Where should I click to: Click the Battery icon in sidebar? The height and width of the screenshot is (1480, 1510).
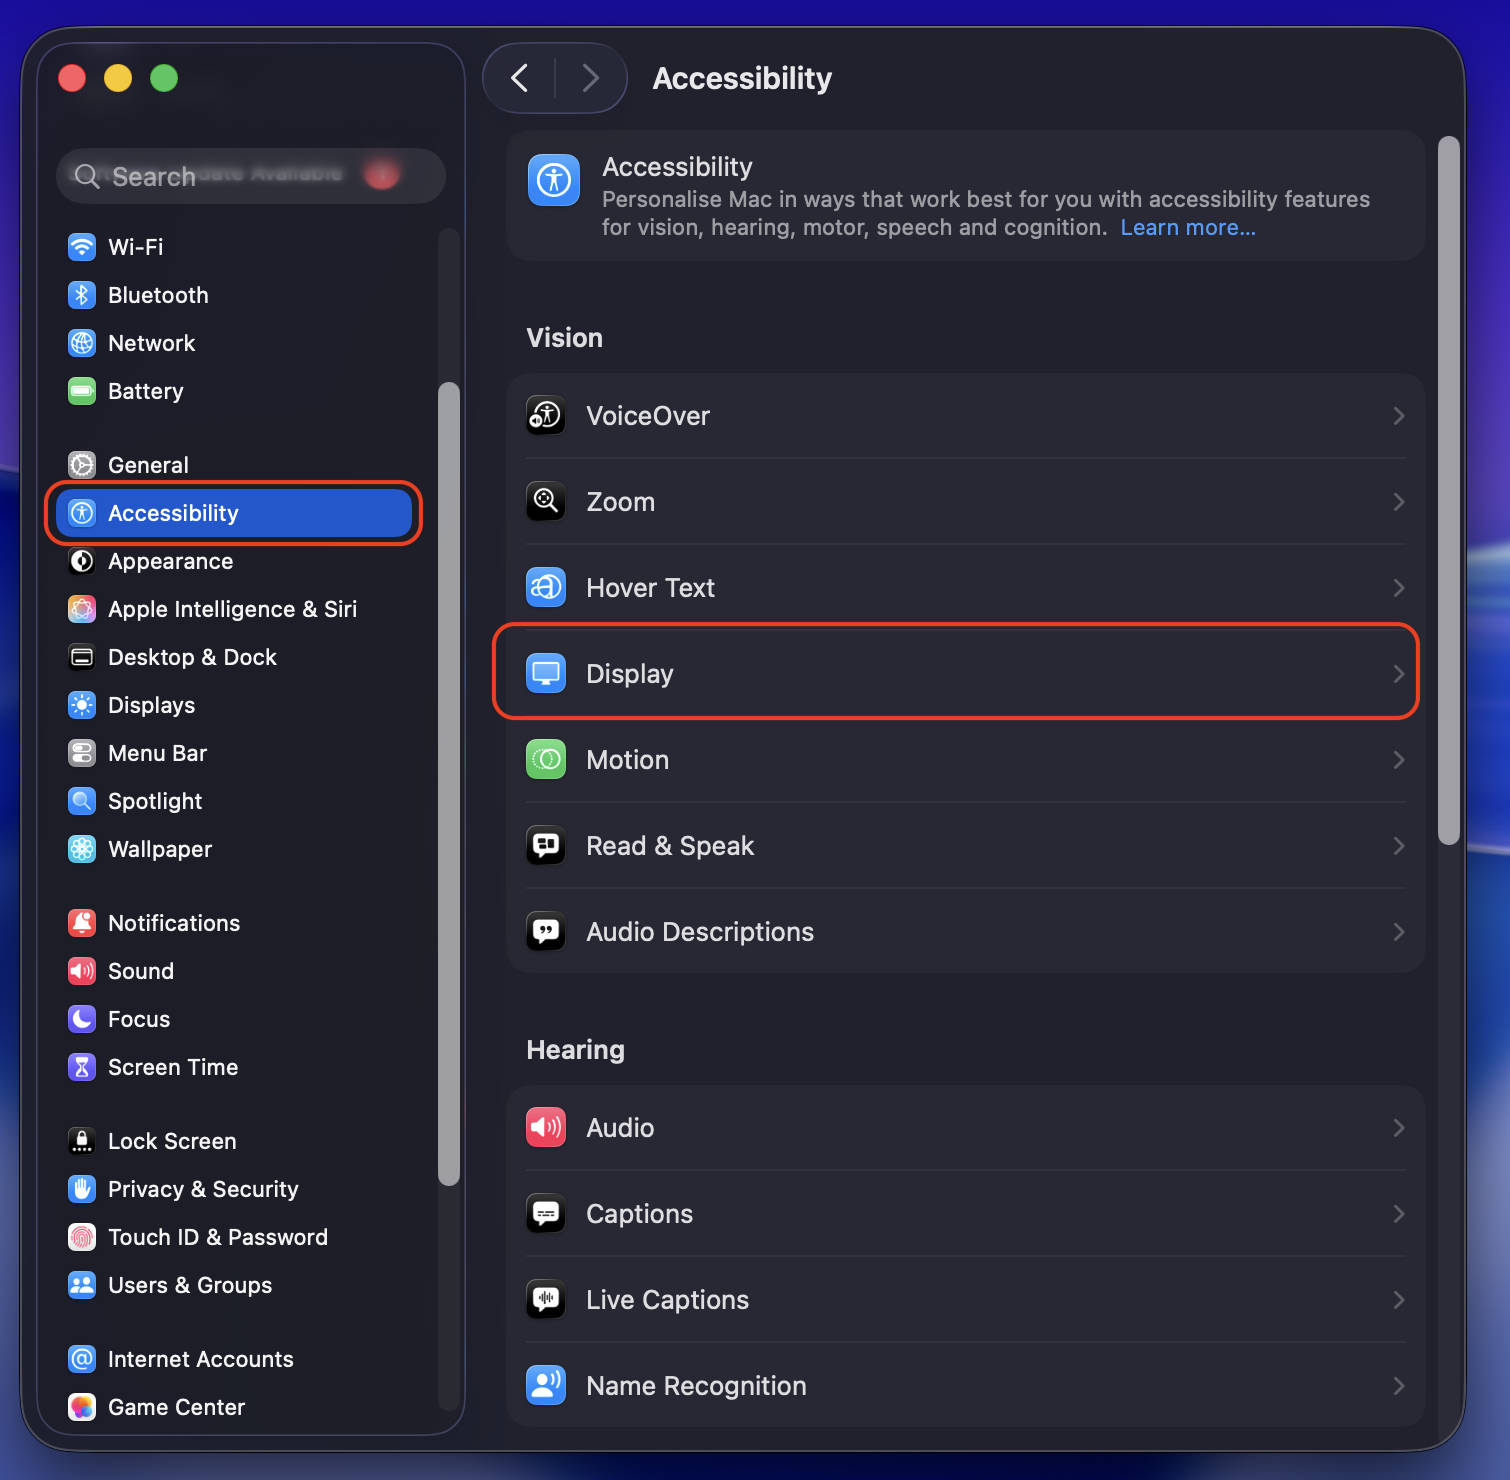pos(82,390)
